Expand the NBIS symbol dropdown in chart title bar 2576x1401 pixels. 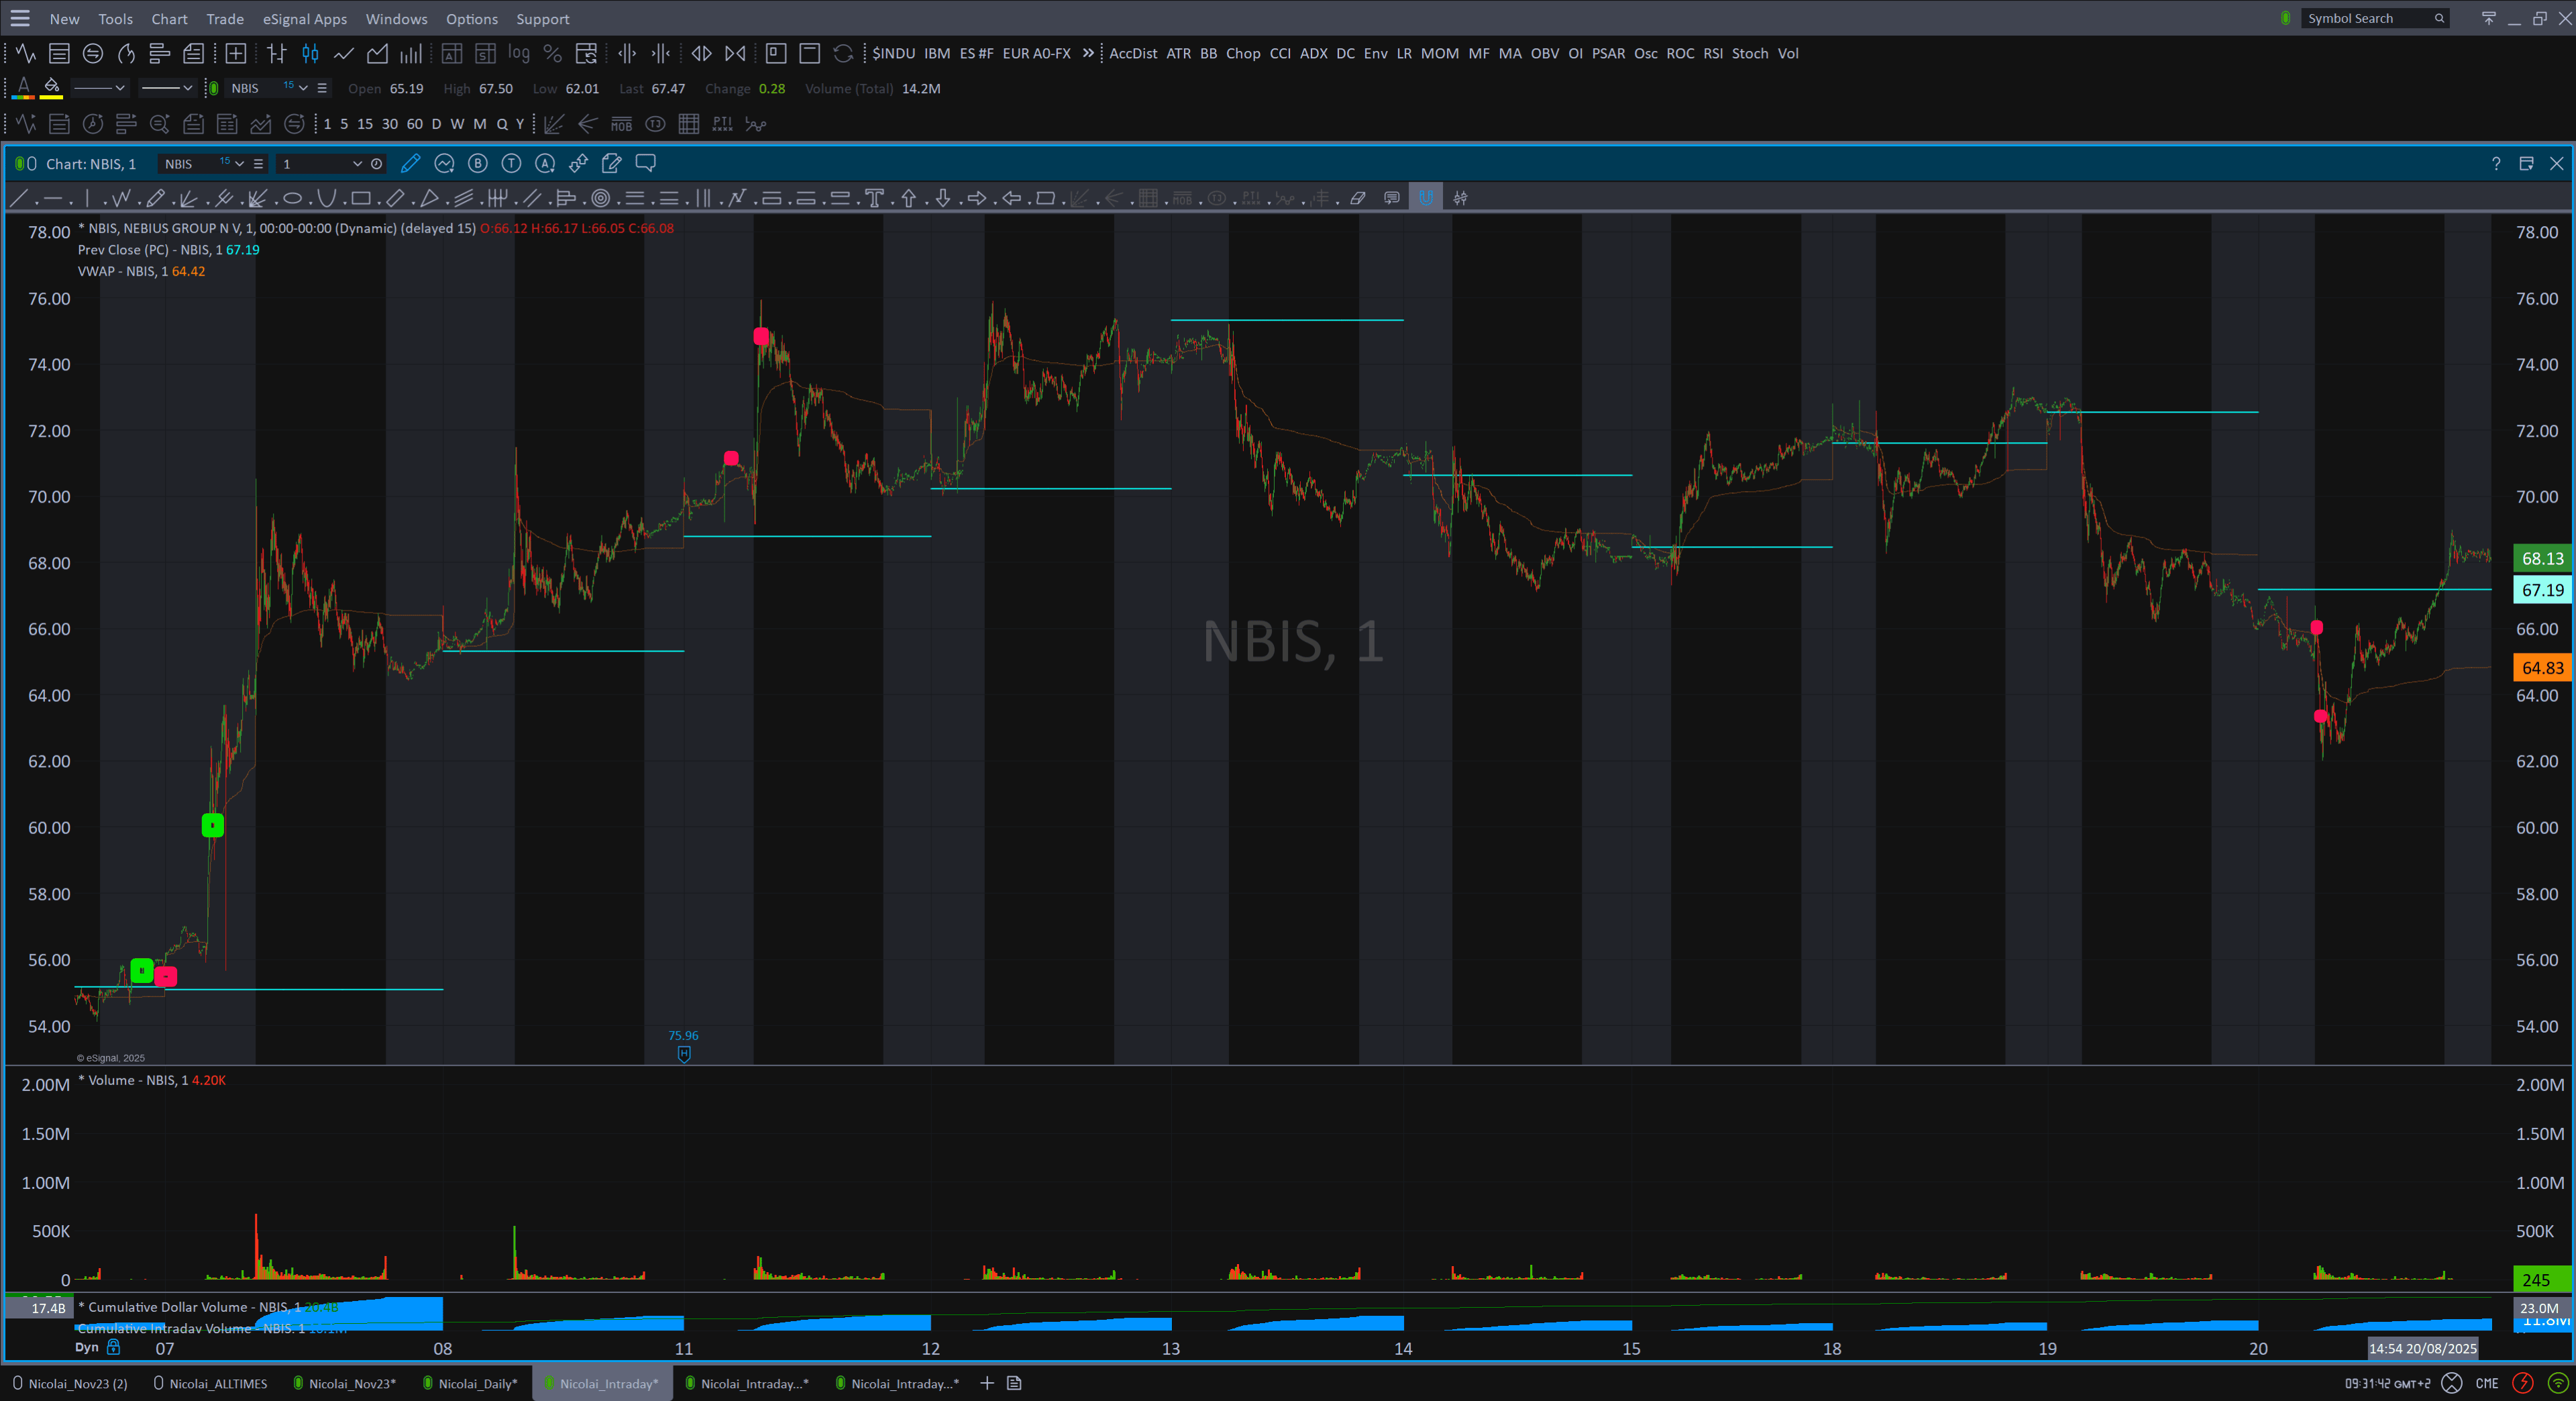pyautogui.click(x=239, y=164)
